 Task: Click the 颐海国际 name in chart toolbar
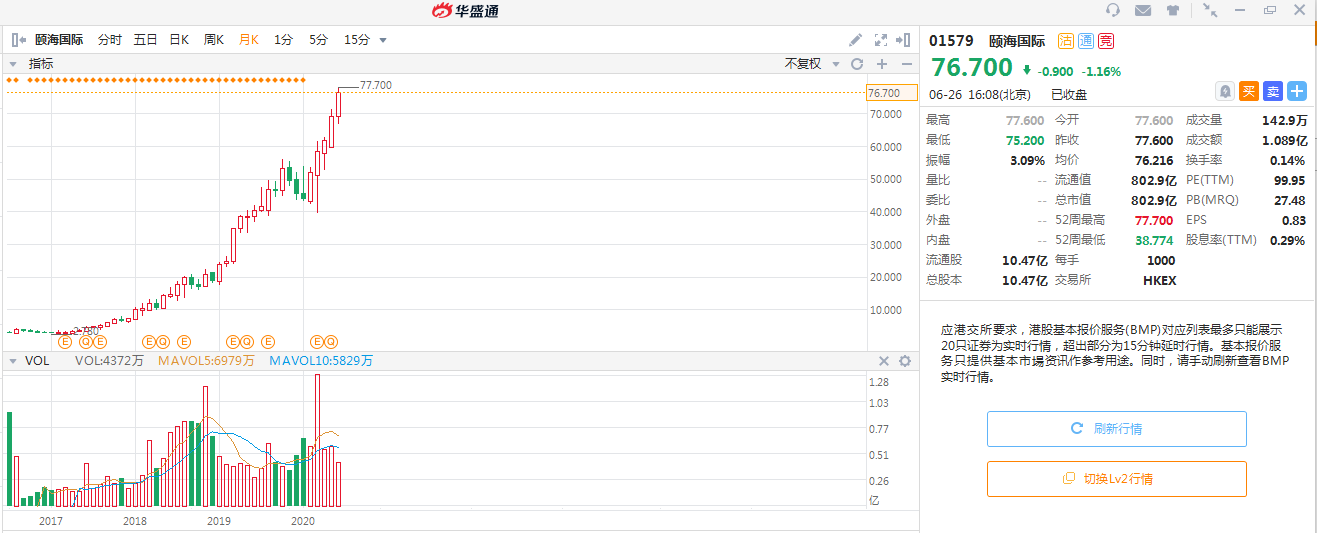59,40
